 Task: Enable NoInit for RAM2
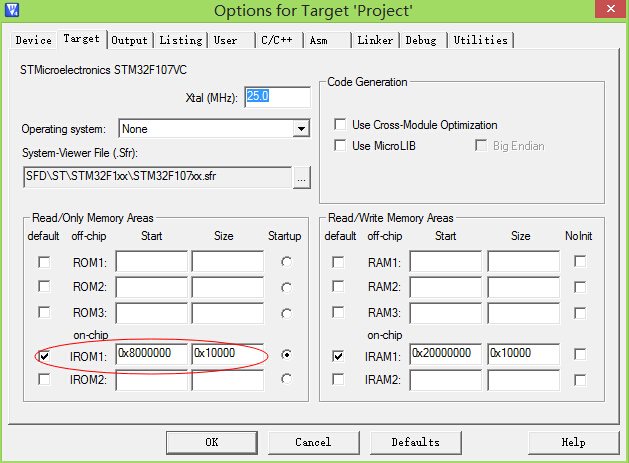pos(580,287)
